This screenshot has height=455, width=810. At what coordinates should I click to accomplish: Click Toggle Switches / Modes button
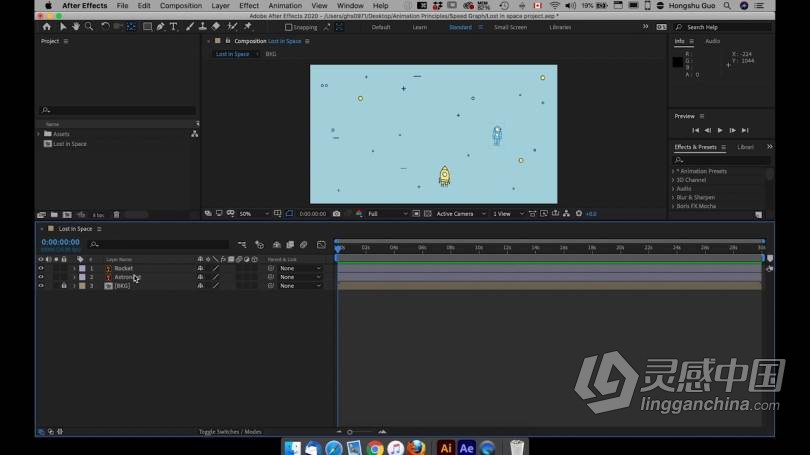230,432
